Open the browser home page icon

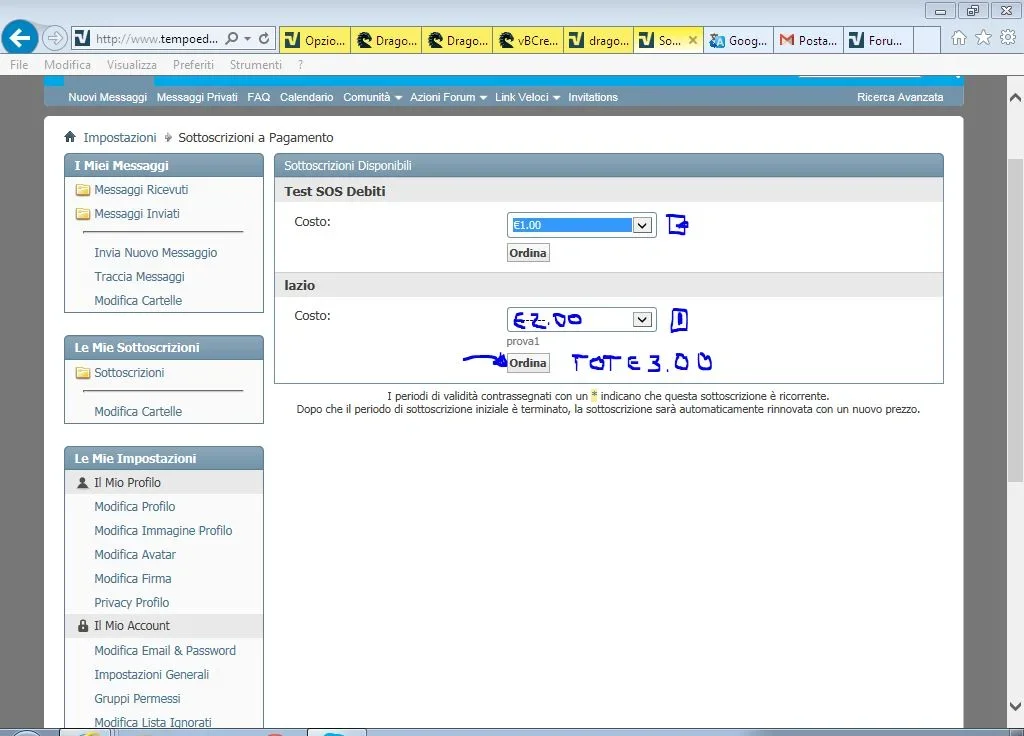(x=958, y=38)
